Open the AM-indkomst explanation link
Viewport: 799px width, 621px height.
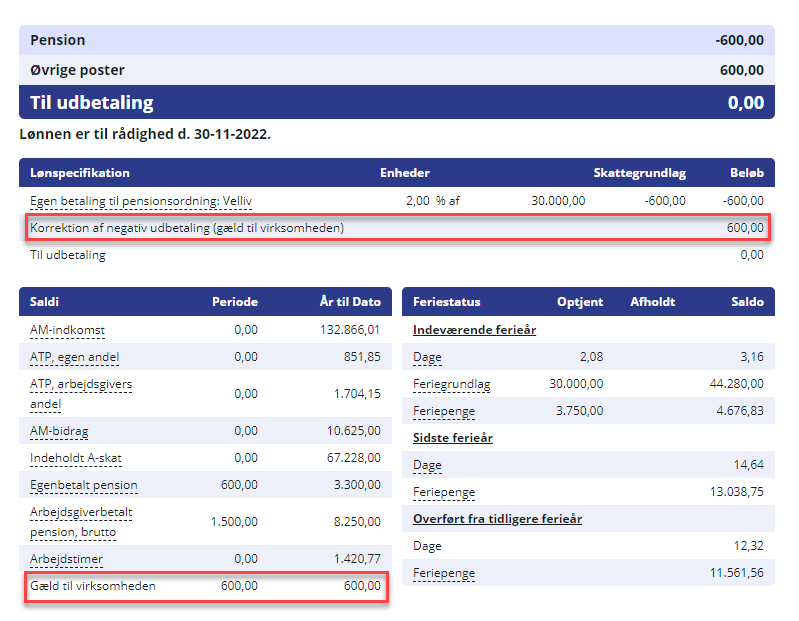[x=67, y=330]
